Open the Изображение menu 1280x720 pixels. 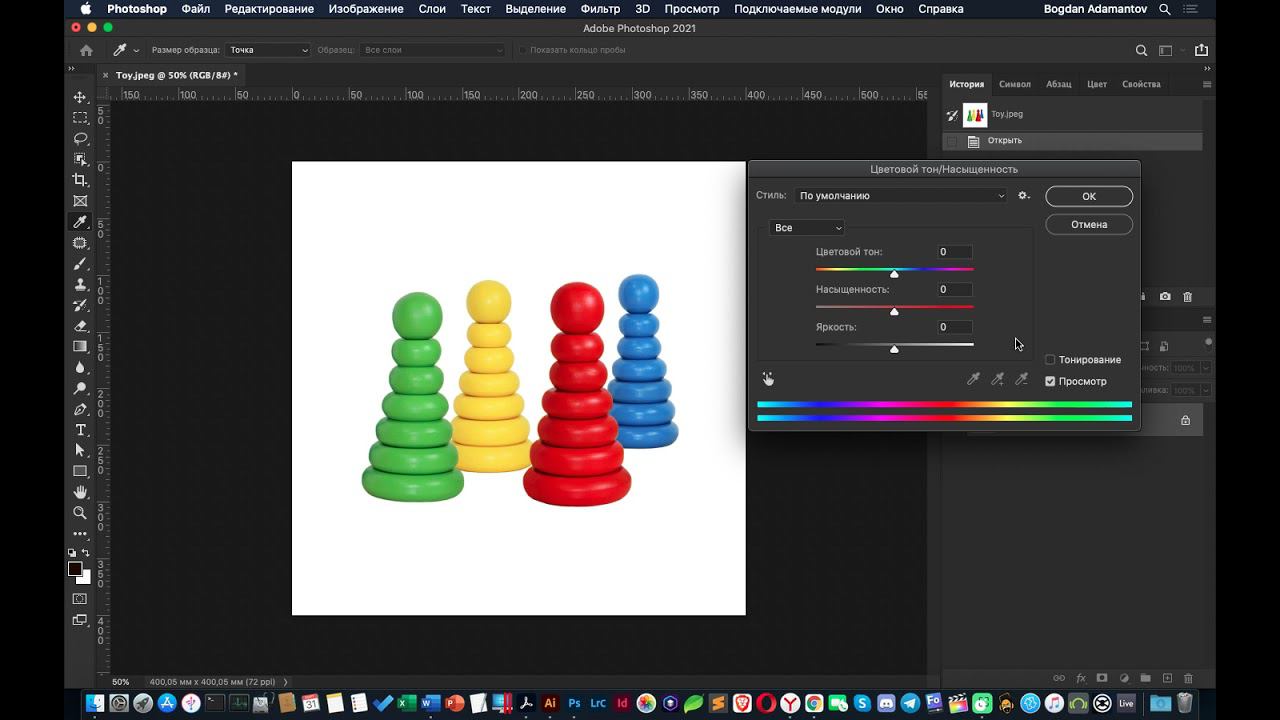366,9
